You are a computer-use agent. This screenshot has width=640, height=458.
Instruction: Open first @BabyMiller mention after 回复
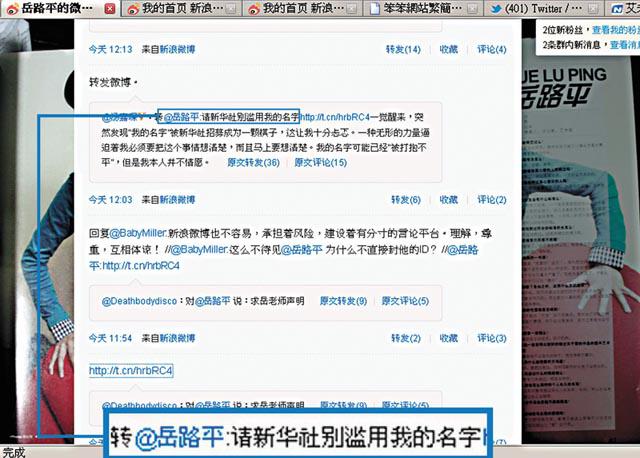[x=138, y=233]
